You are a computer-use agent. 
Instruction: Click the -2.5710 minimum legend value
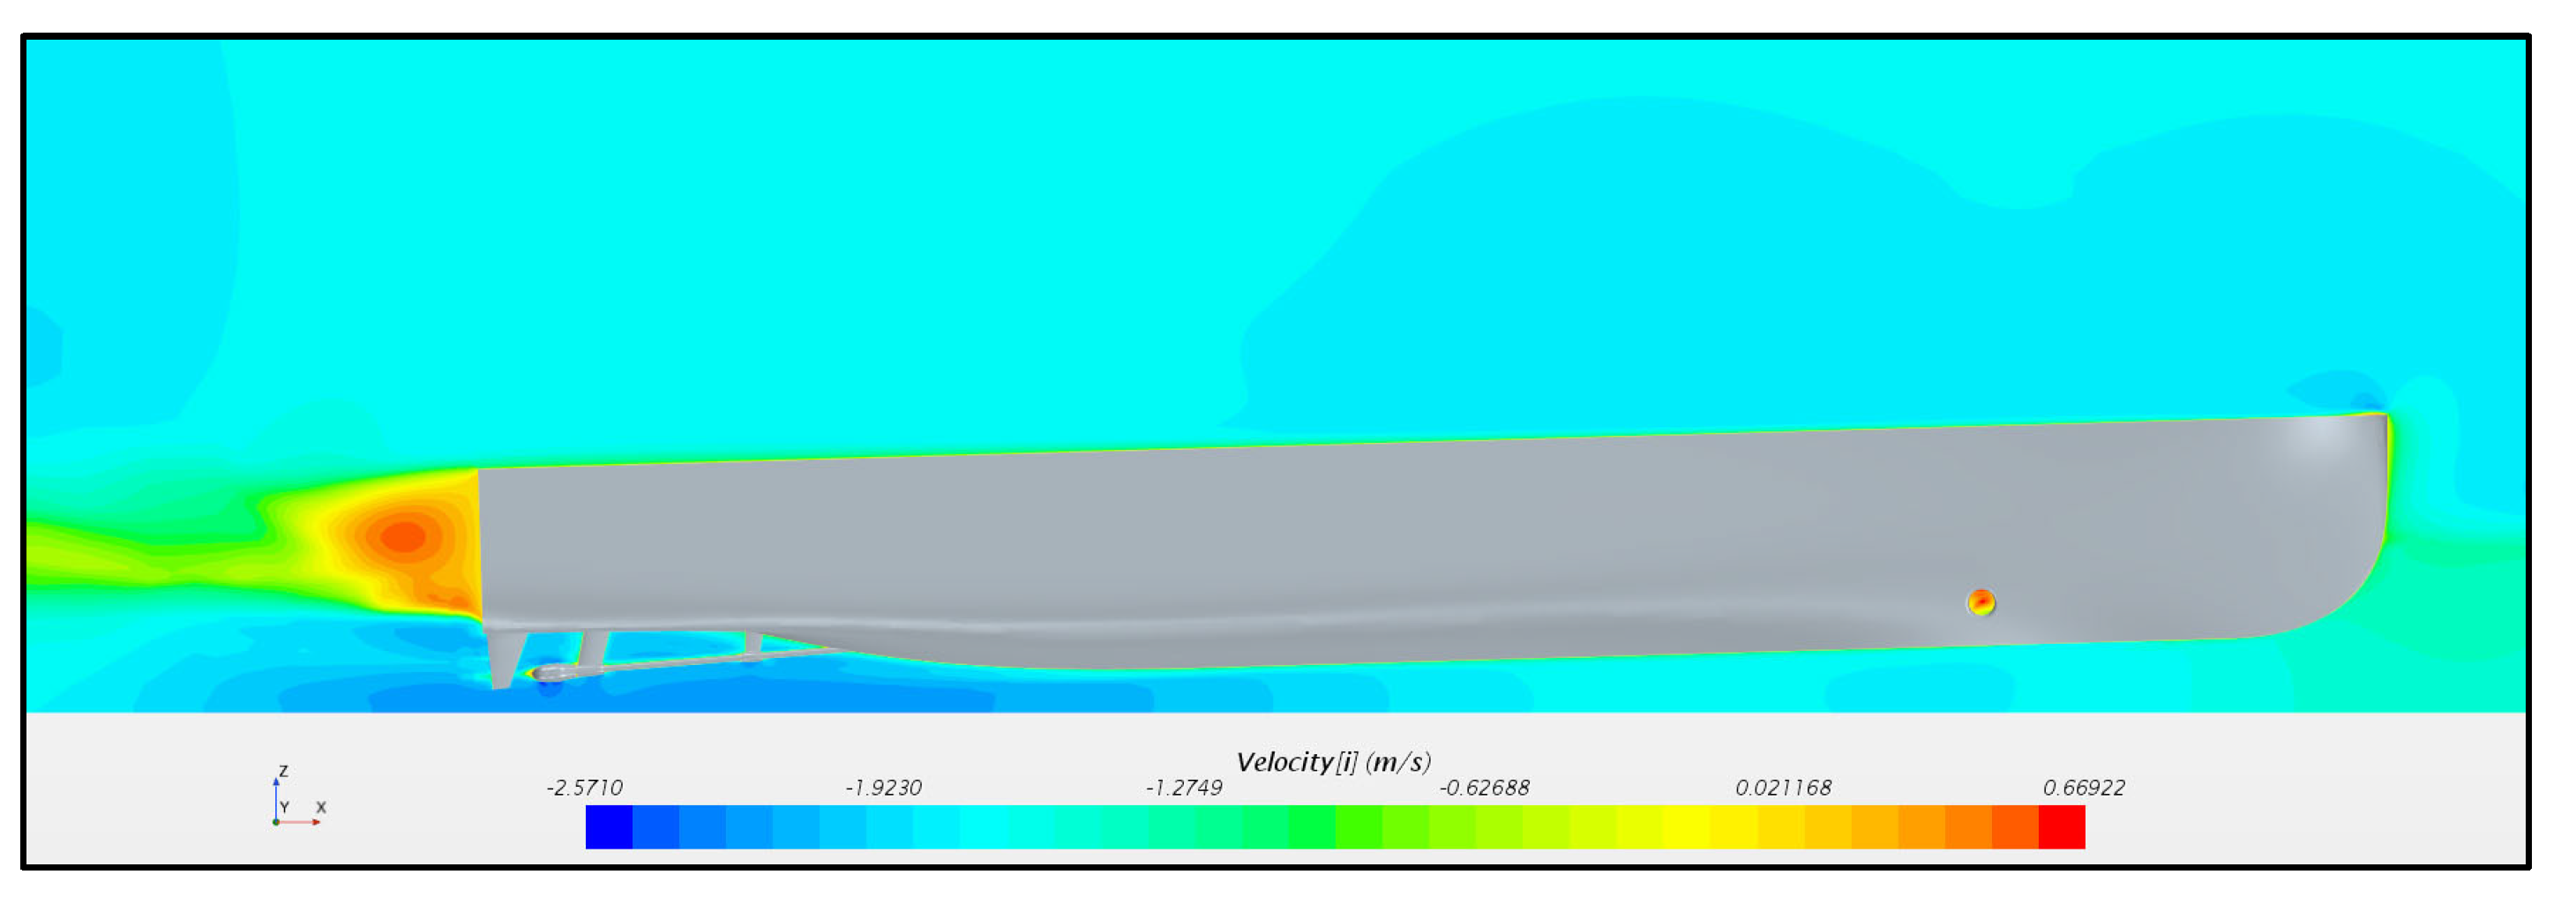pos(584,788)
